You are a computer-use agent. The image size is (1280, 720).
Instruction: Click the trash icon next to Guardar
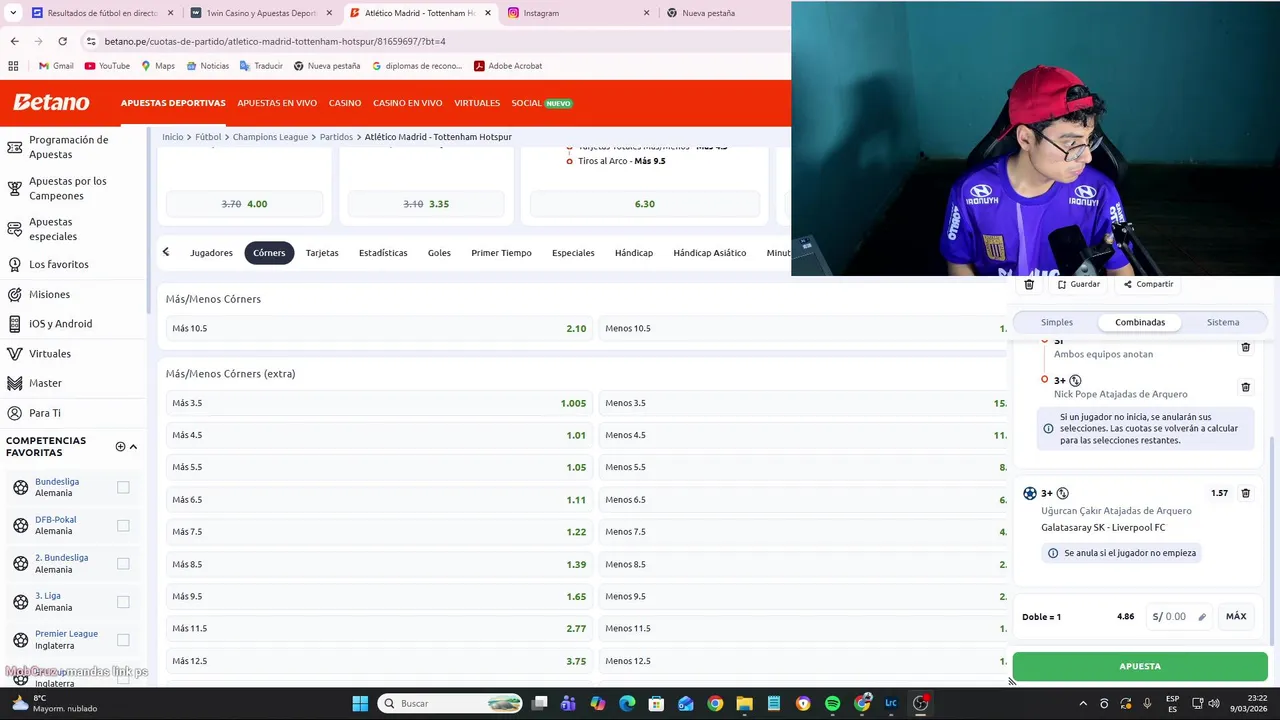tap(1029, 284)
